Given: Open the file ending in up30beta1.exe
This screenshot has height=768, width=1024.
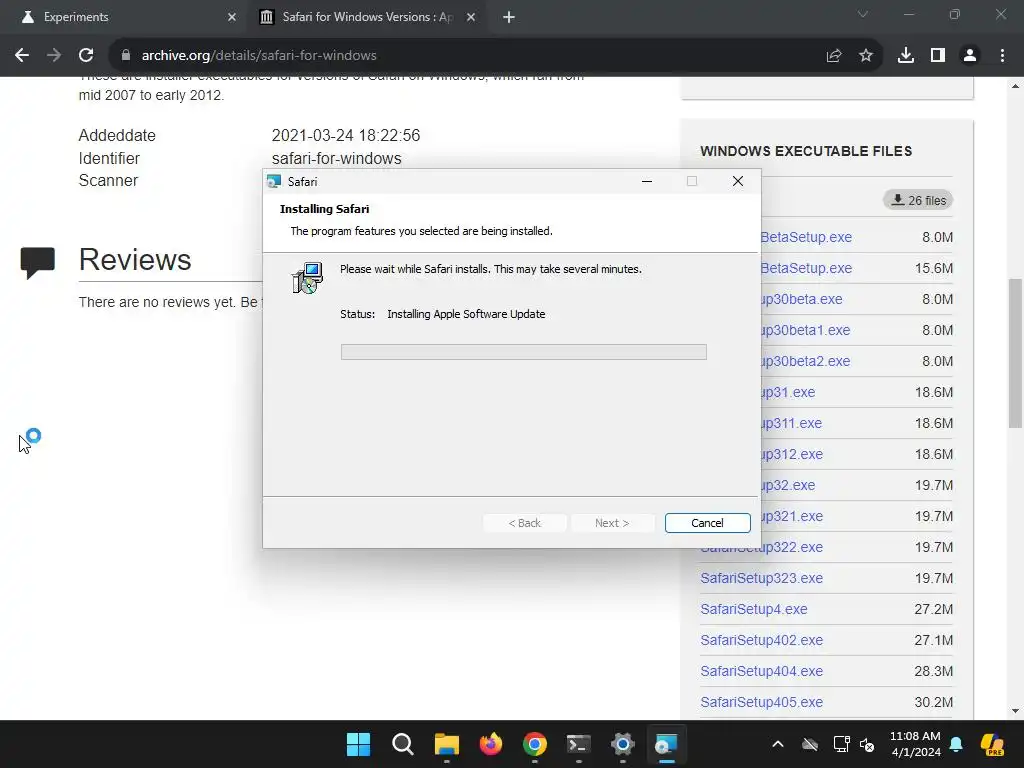Looking at the screenshot, I should [805, 330].
